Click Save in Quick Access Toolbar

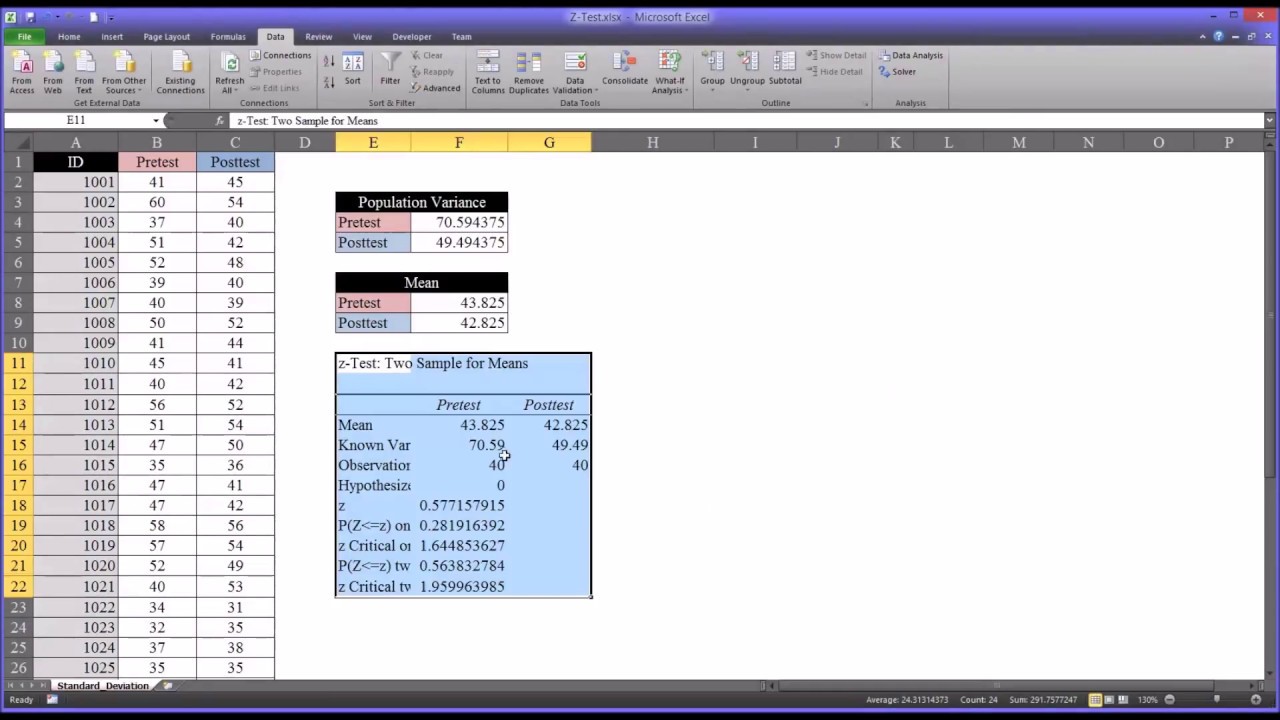tap(30, 17)
